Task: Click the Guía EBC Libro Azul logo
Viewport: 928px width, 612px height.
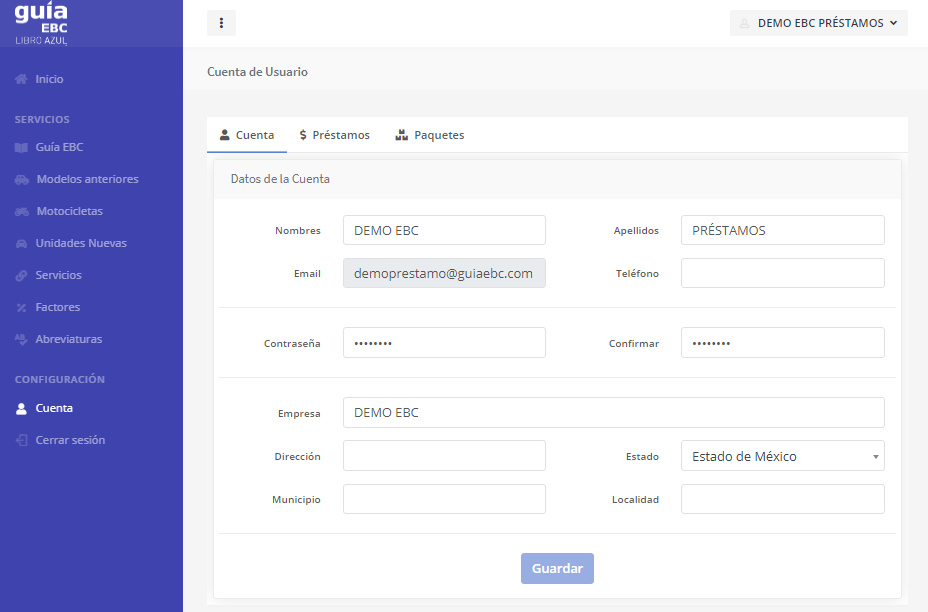Action: [x=42, y=23]
